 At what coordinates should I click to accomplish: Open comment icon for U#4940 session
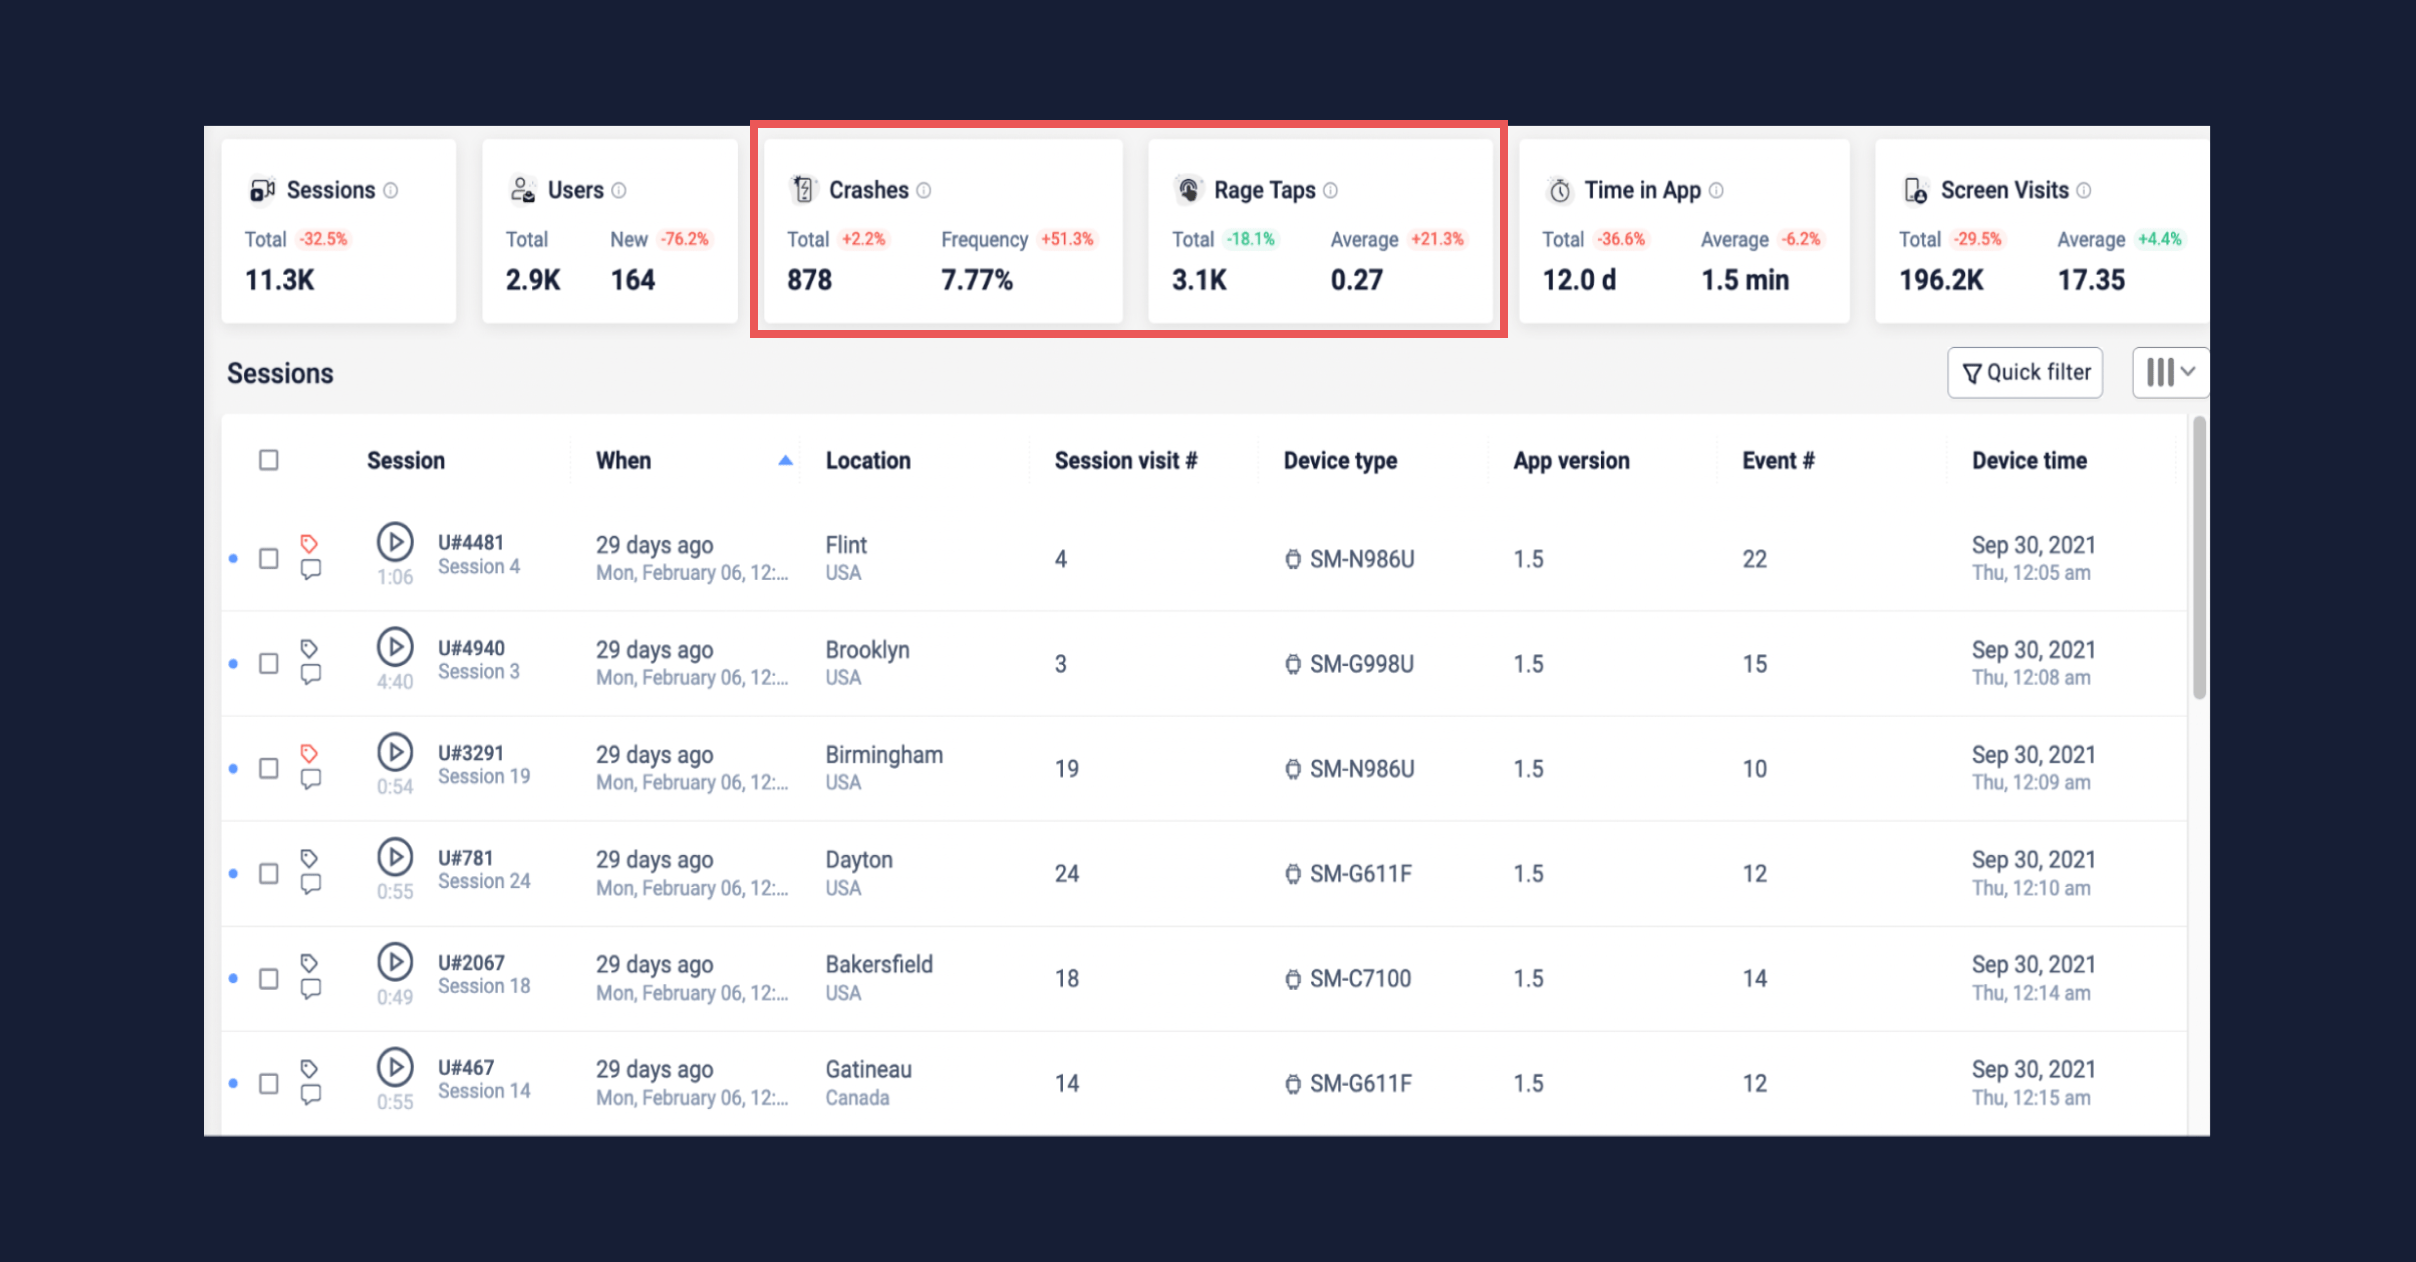click(x=311, y=675)
